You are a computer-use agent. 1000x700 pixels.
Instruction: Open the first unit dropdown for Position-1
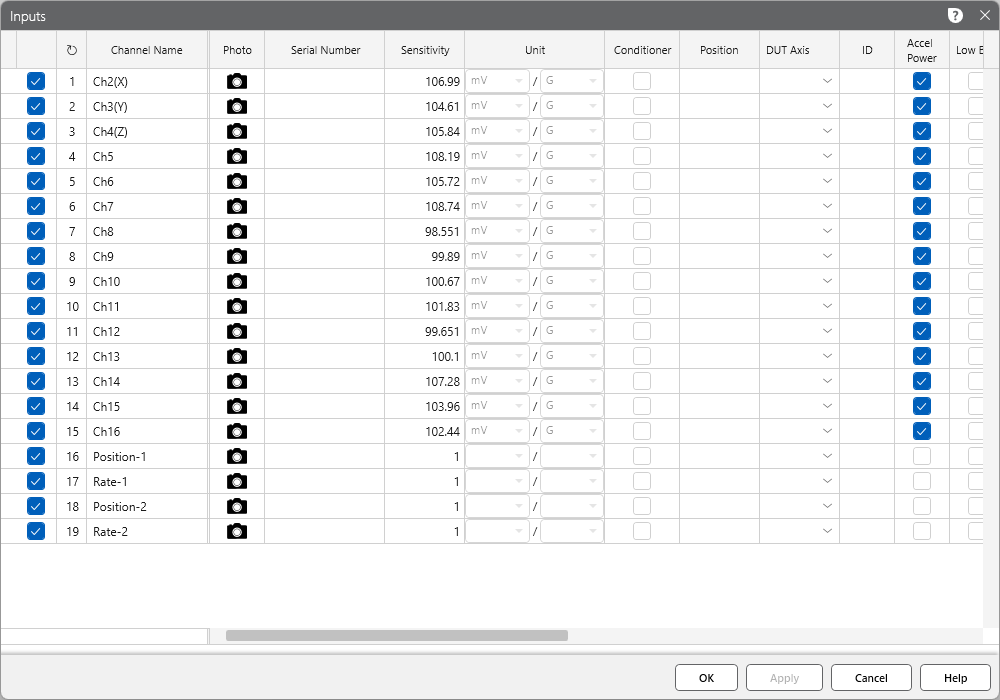pyautogui.click(x=497, y=456)
